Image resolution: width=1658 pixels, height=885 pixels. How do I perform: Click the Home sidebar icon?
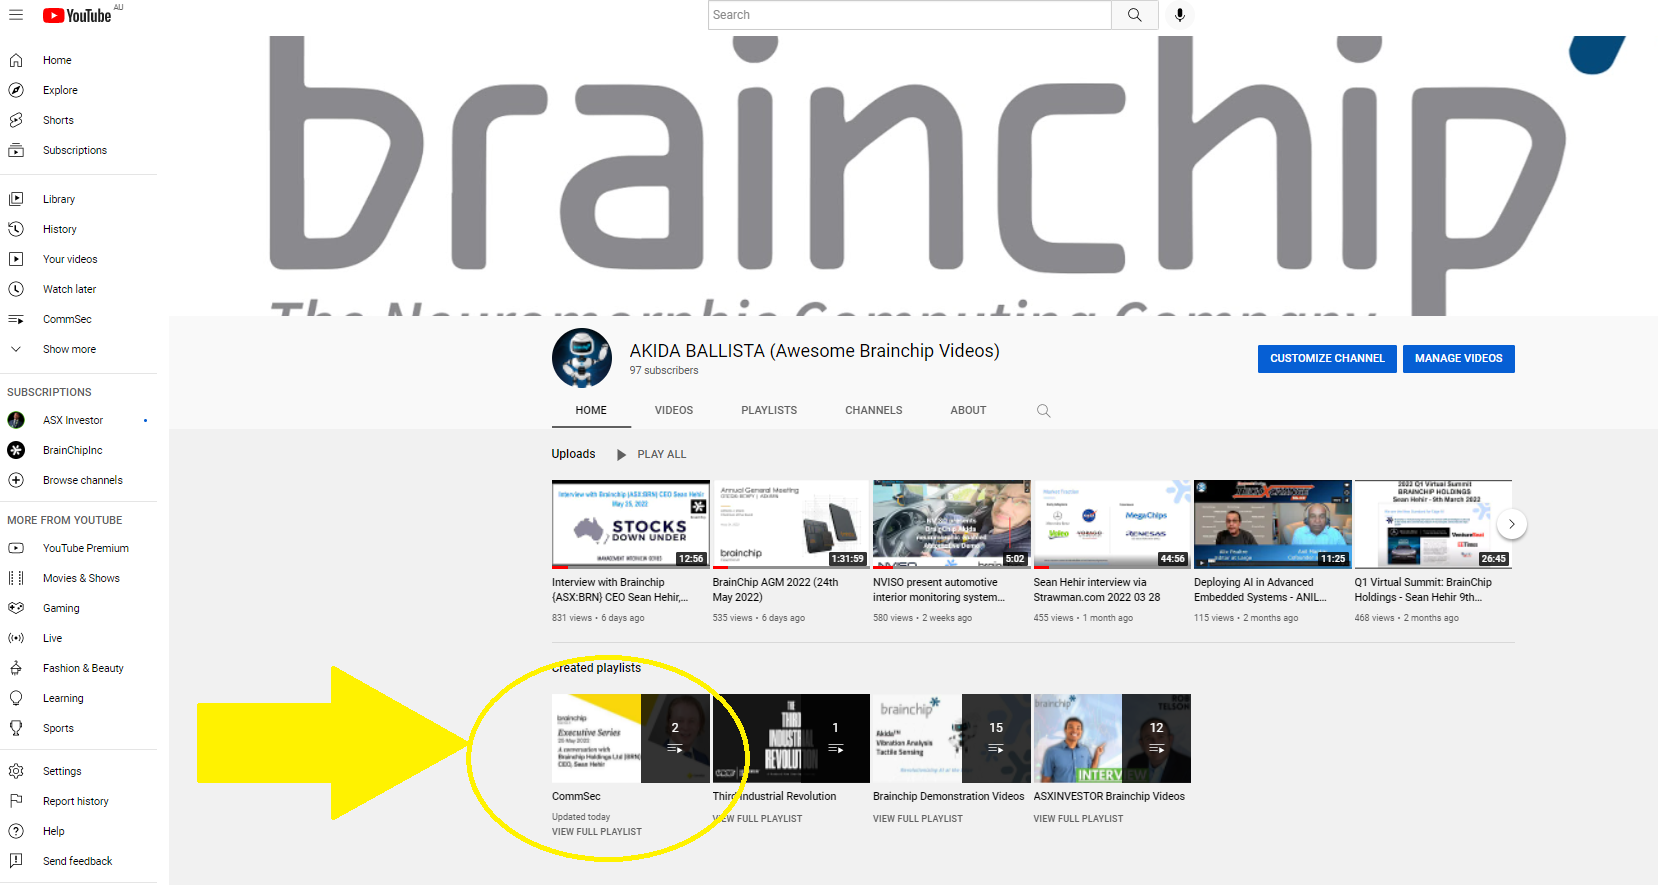click(x=16, y=60)
